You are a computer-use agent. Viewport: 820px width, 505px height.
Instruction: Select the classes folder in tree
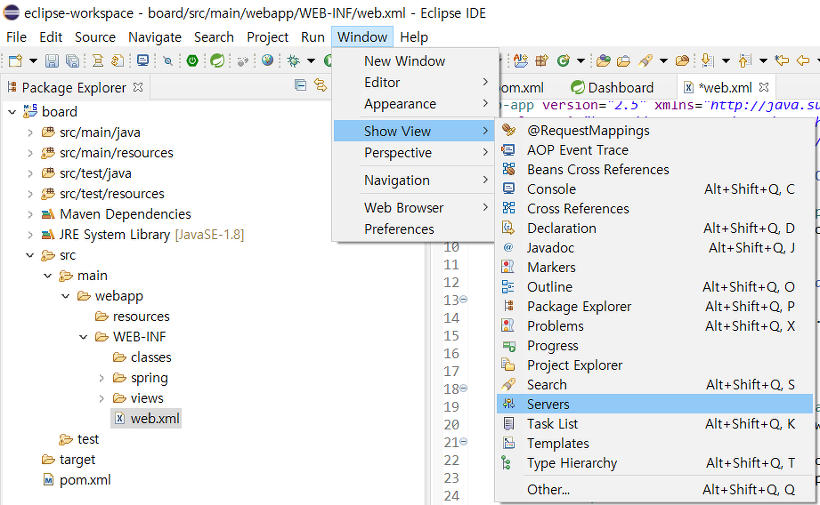click(x=142, y=358)
